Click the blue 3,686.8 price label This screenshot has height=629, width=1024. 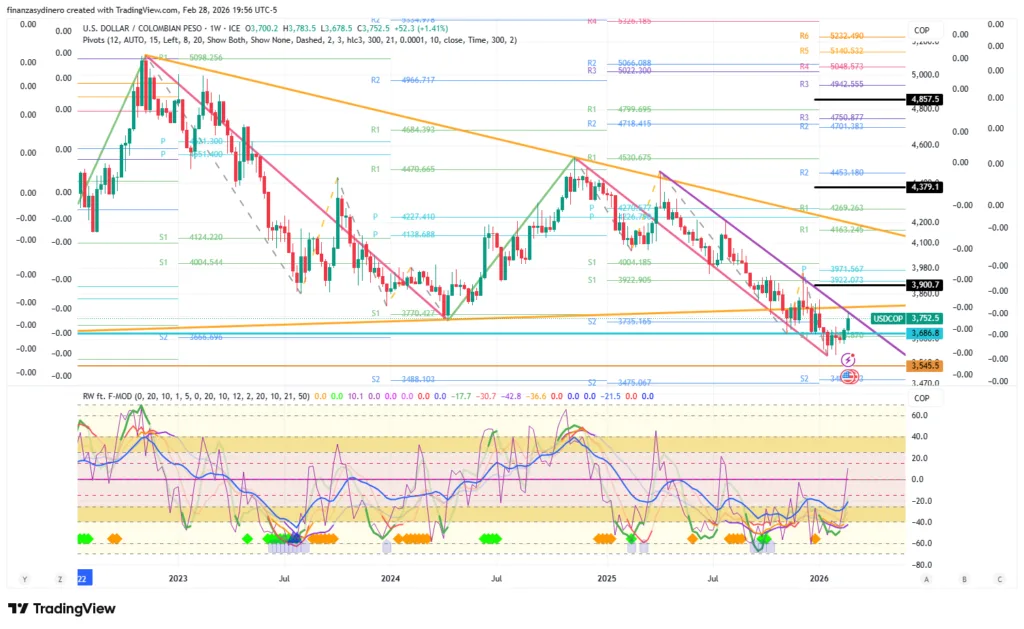click(924, 333)
